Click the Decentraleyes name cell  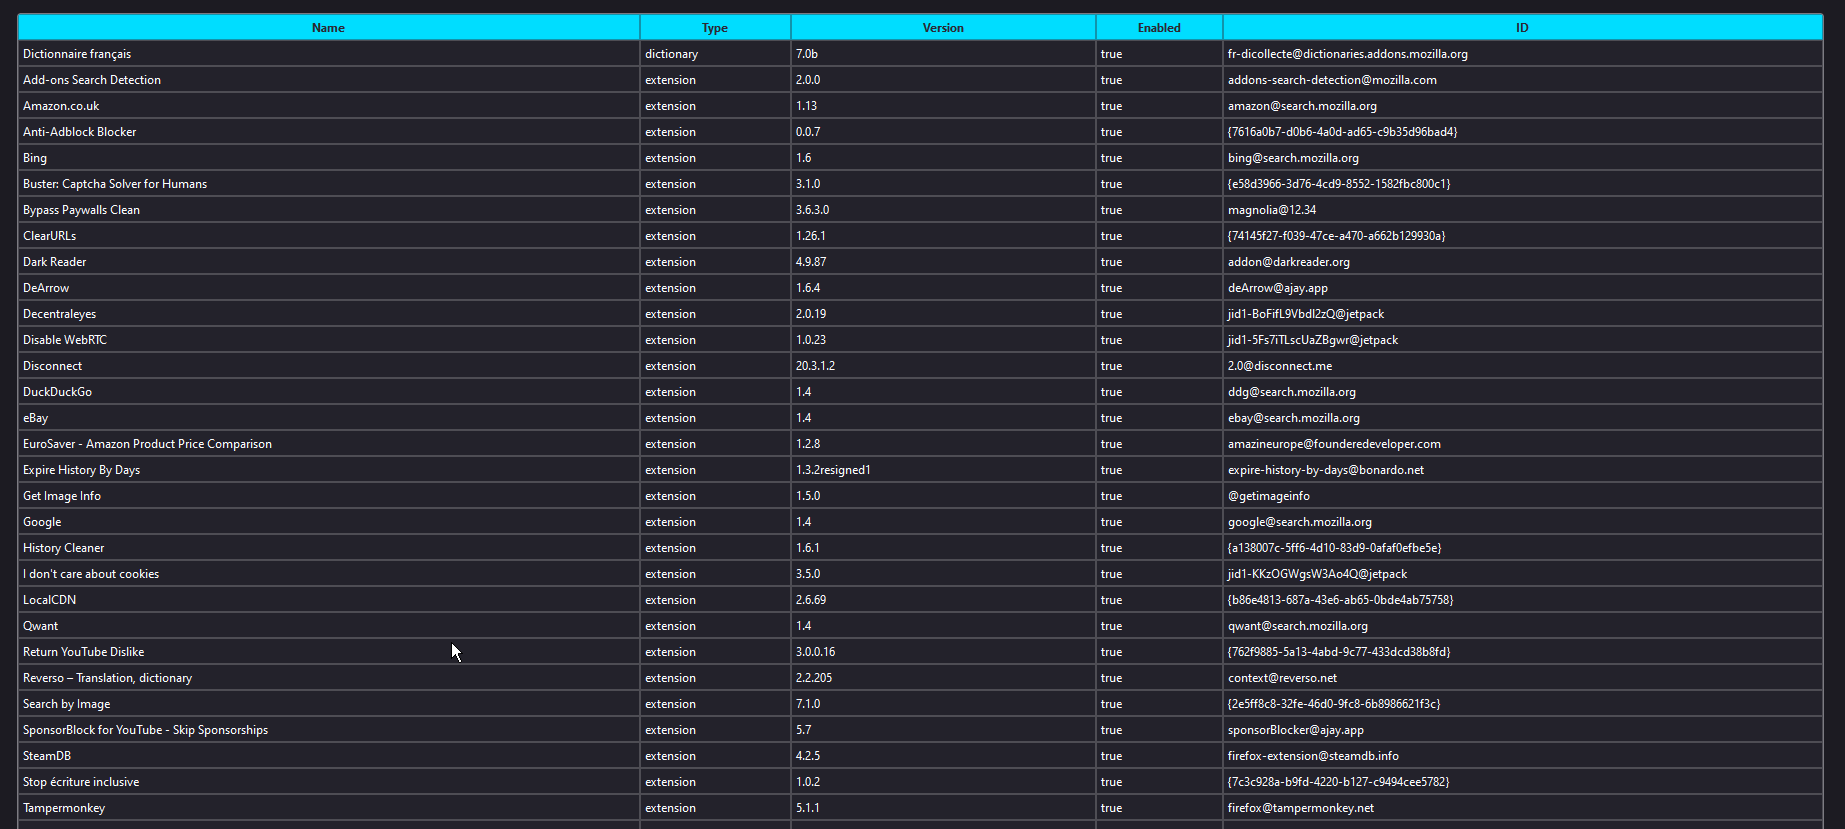tap(328, 314)
